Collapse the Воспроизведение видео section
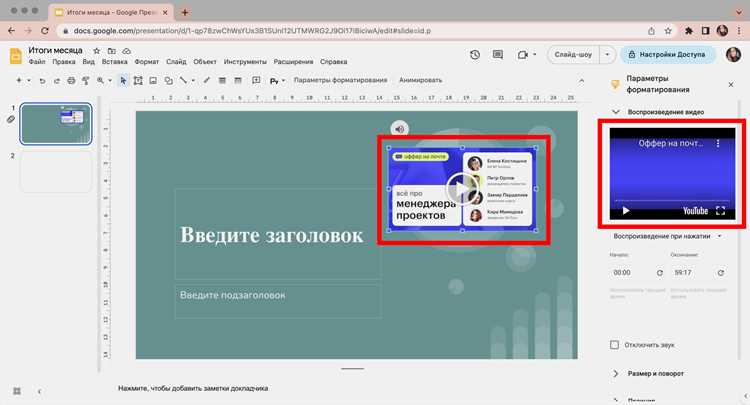 [616, 112]
